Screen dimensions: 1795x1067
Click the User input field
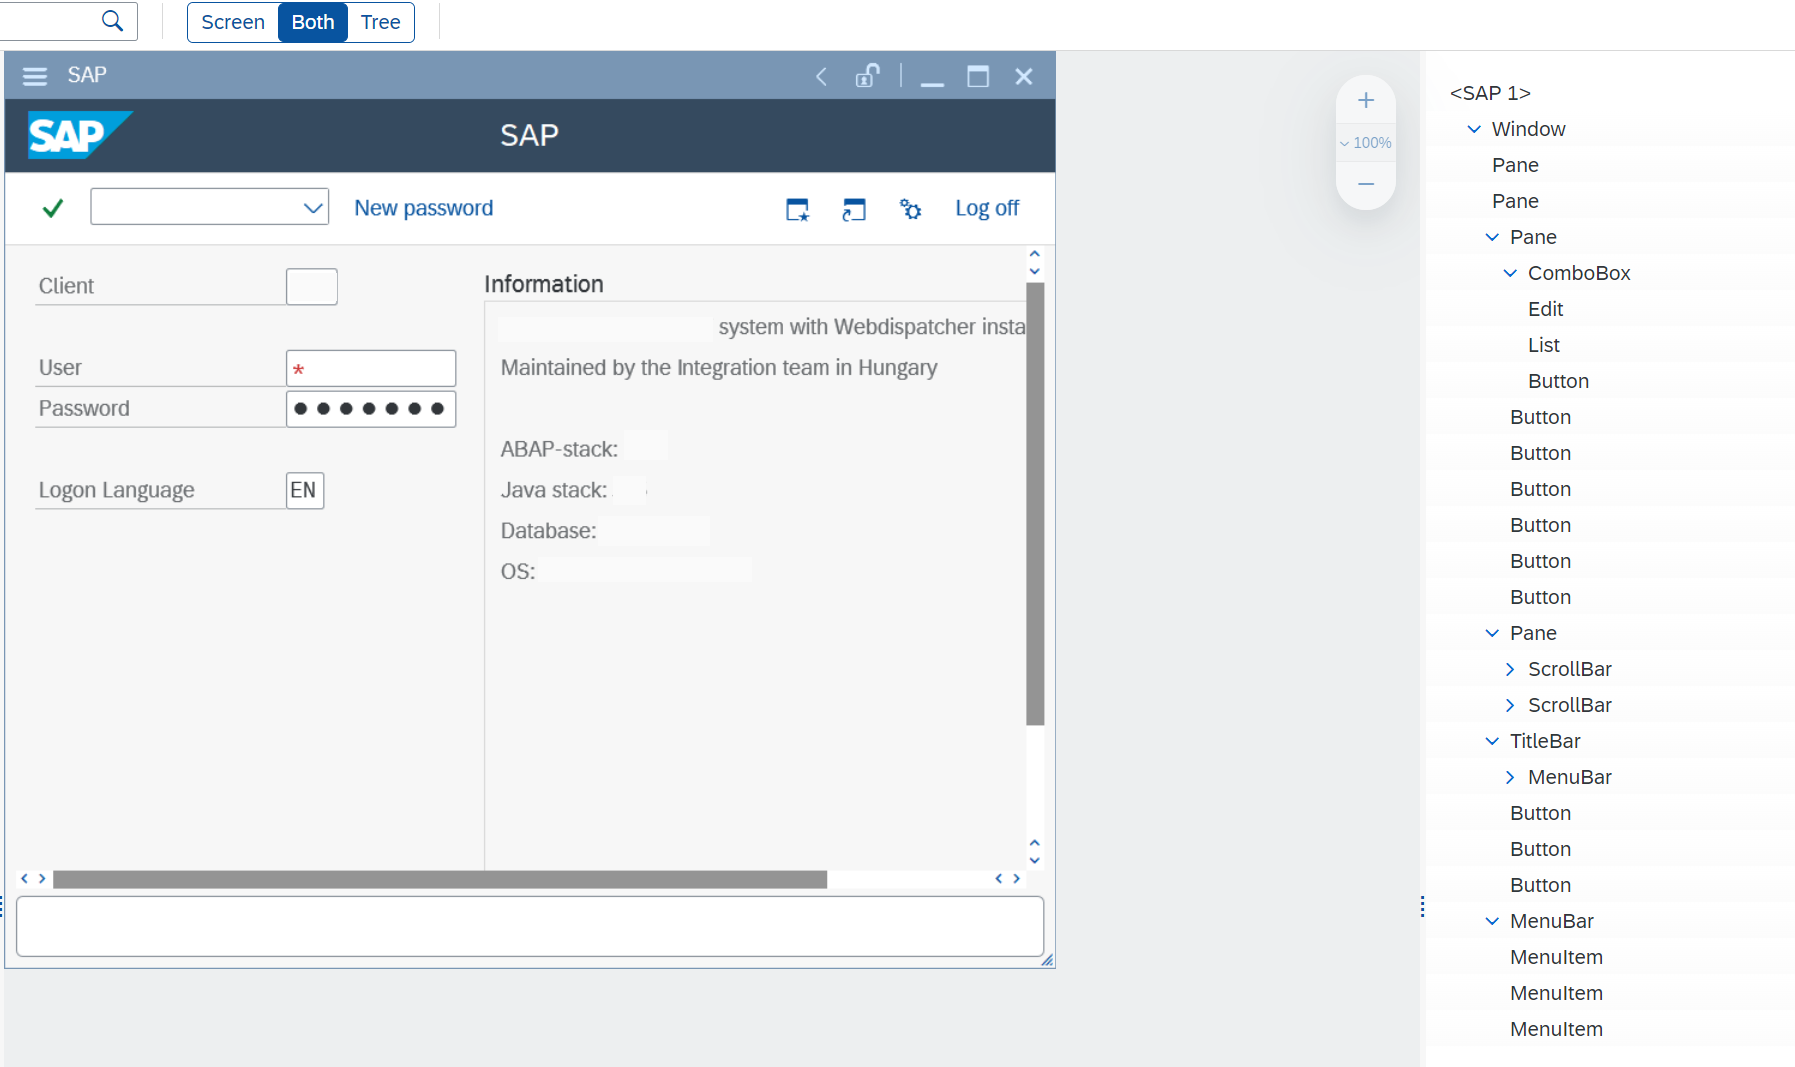371,368
